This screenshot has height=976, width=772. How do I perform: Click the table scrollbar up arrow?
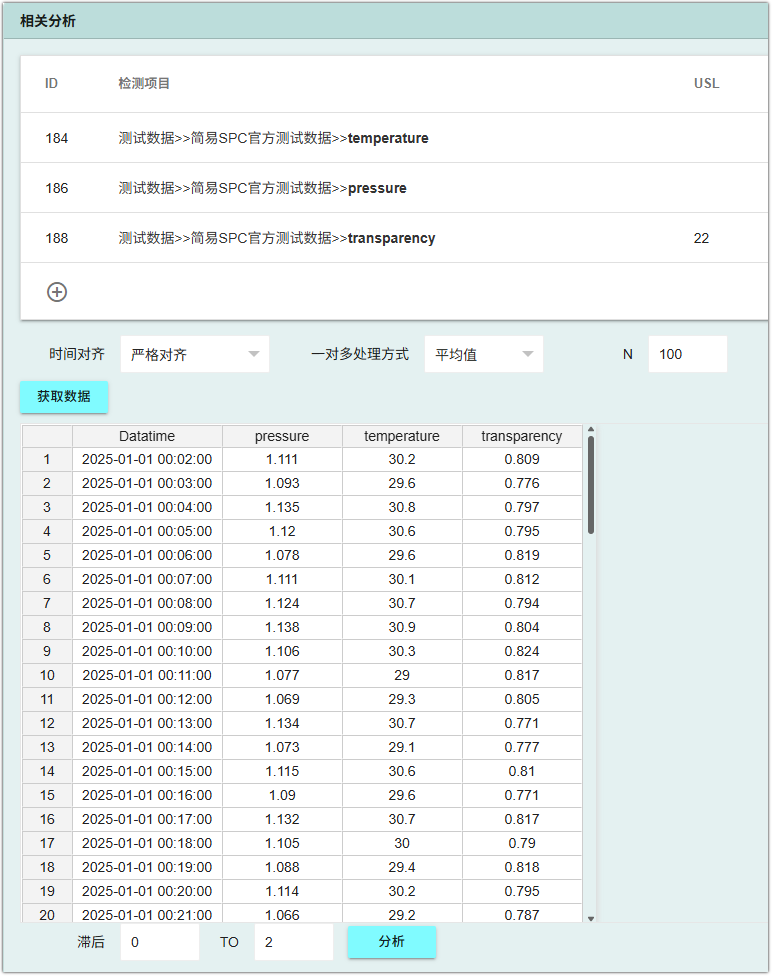coord(591,429)
